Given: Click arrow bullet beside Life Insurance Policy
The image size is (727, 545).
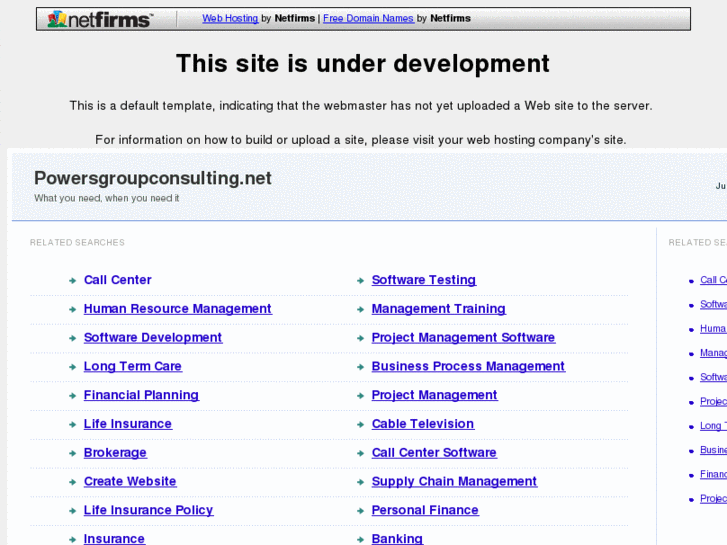Looking at the screenshot, I should click(x=72, y=511).
